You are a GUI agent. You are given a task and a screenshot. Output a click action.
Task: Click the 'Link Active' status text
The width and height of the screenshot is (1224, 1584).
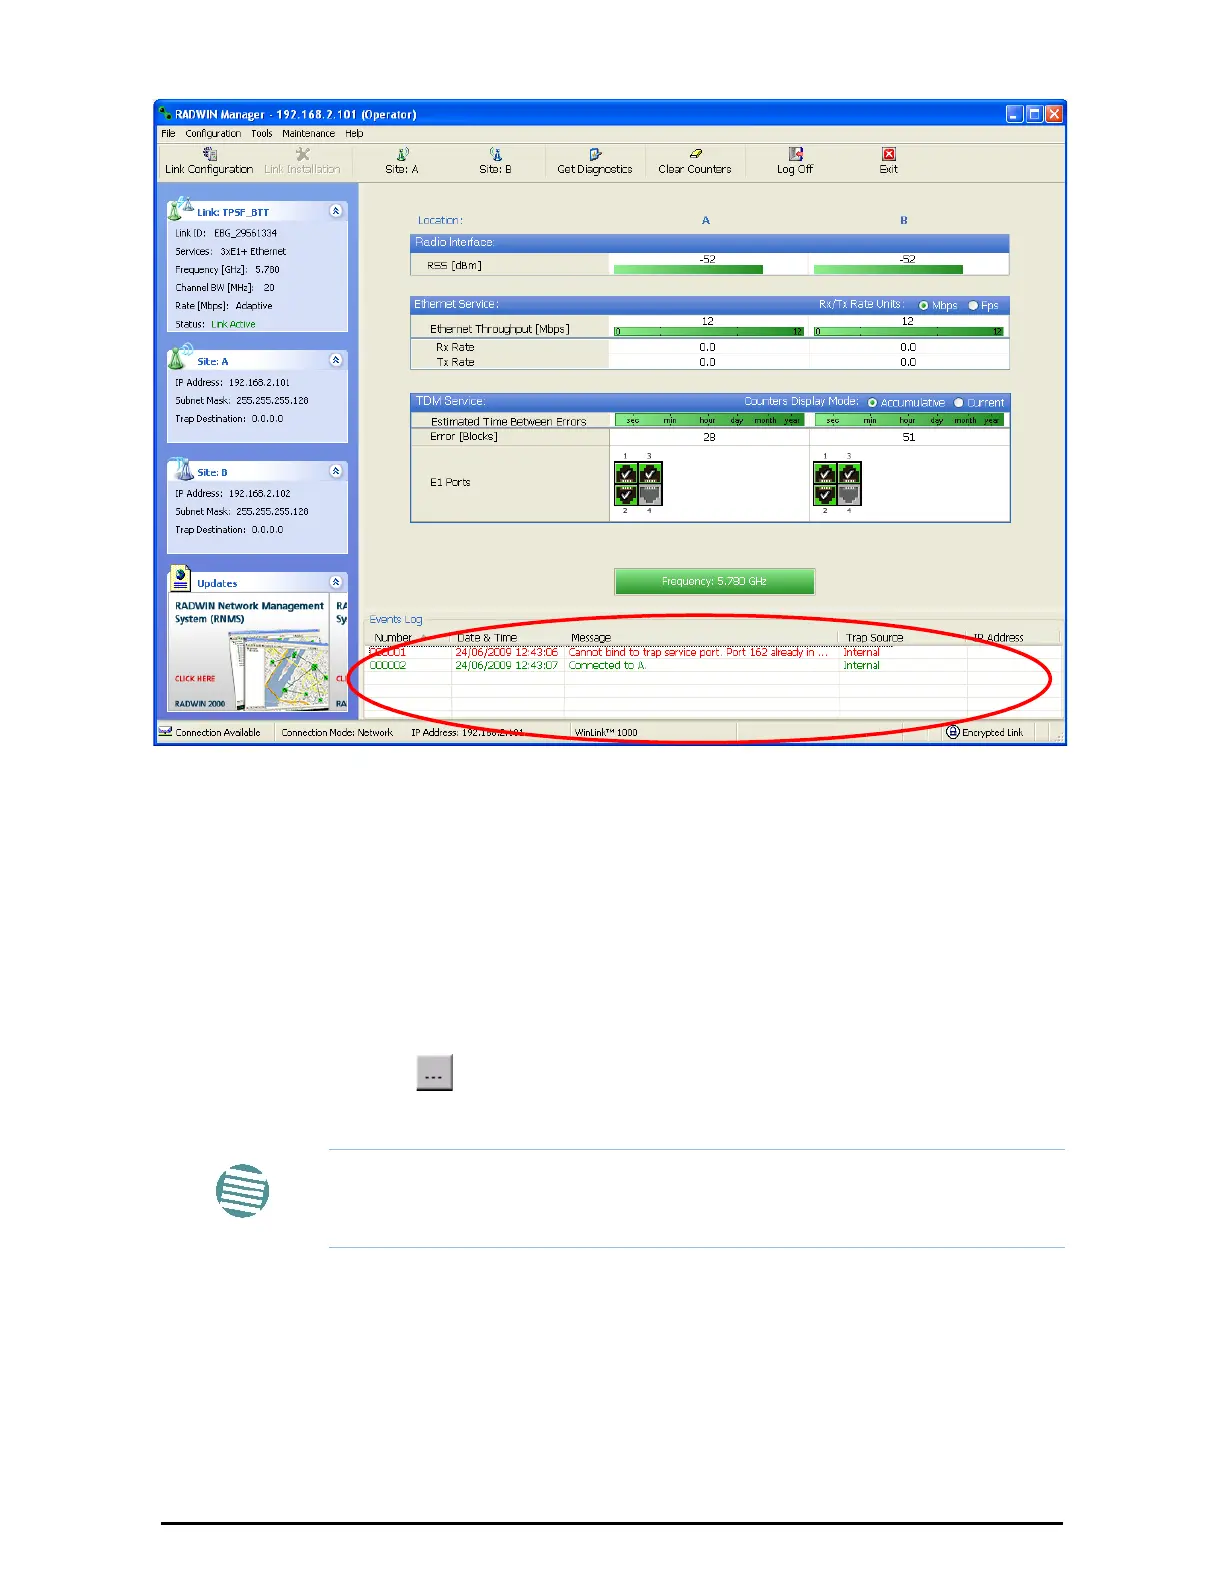coord(233,324)
